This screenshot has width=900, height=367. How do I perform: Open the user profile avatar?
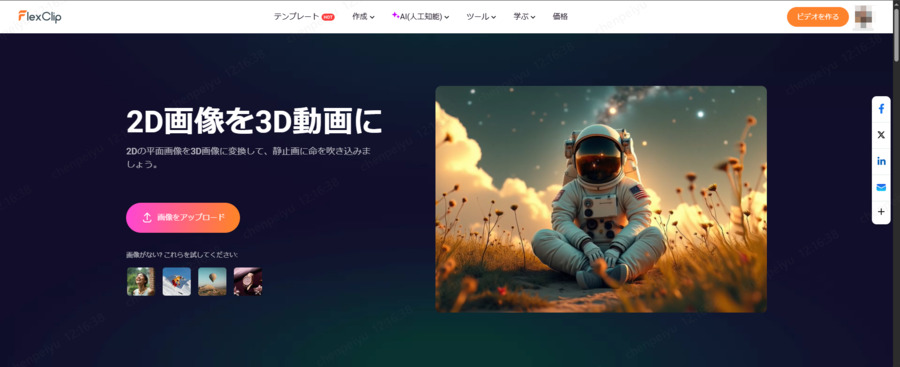863,17
